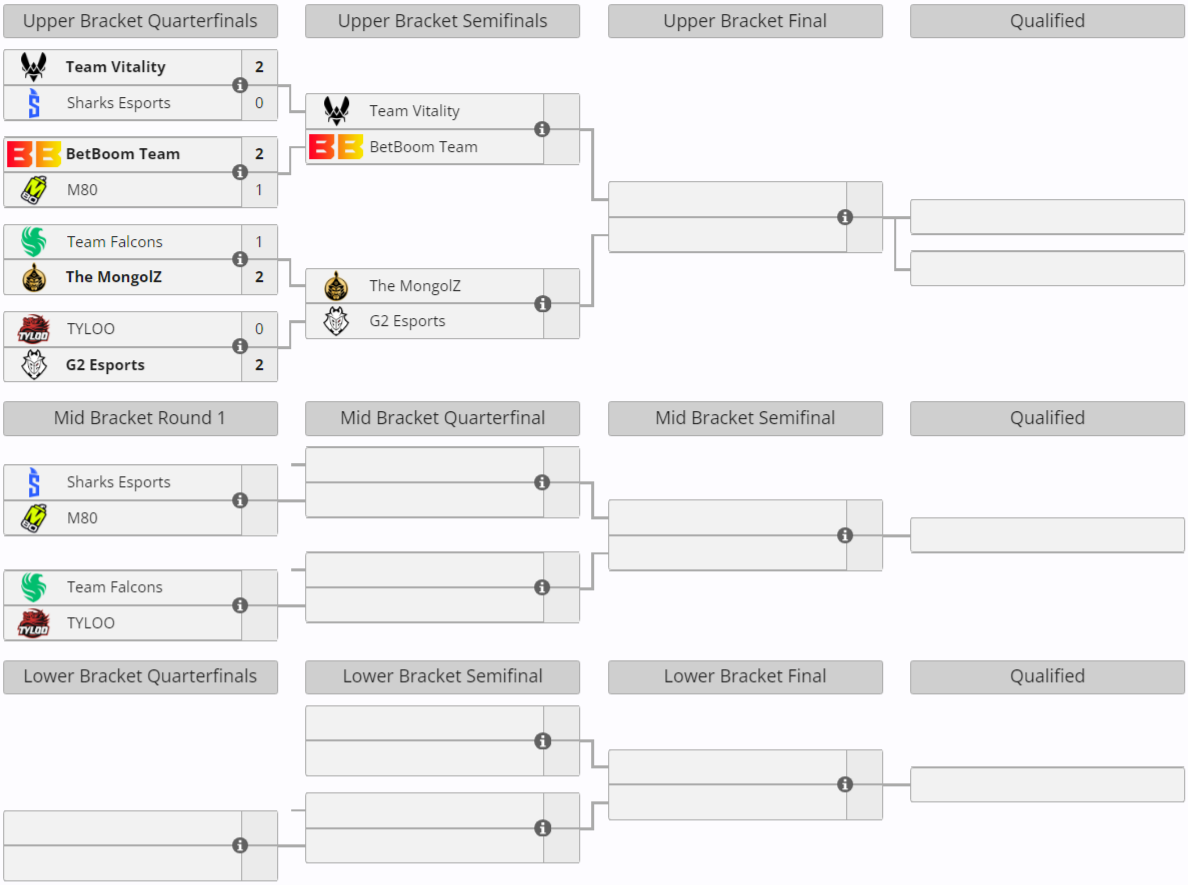1188x885 pixels.
Task: Open info for Vitality vs BetBoom semifinal
Action: (x=542, y=129)
